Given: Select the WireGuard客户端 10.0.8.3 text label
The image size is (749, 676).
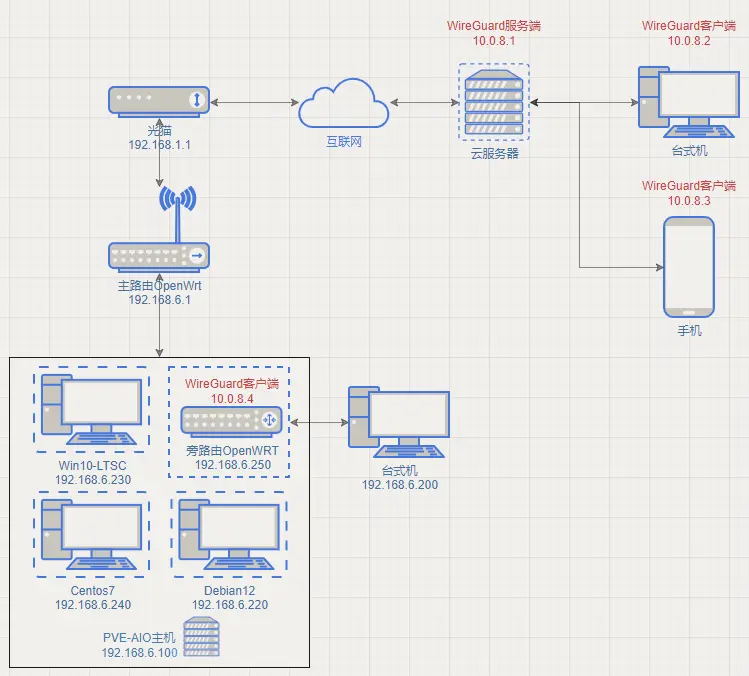Looking at the screenshot, I should [x=688, y=193].
